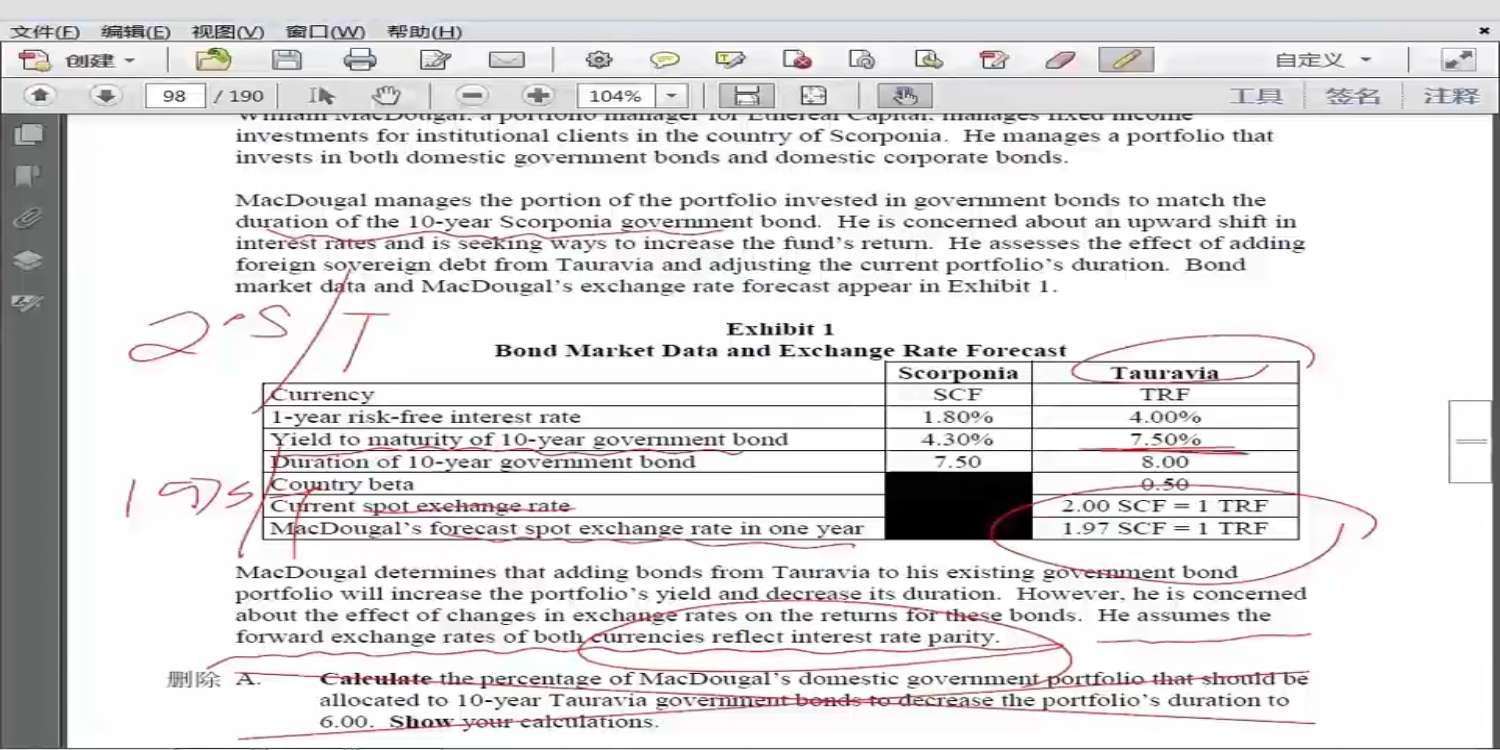Click the page number field showing 98
Screen dimensions: 1500x750
[x=174, y=96]
